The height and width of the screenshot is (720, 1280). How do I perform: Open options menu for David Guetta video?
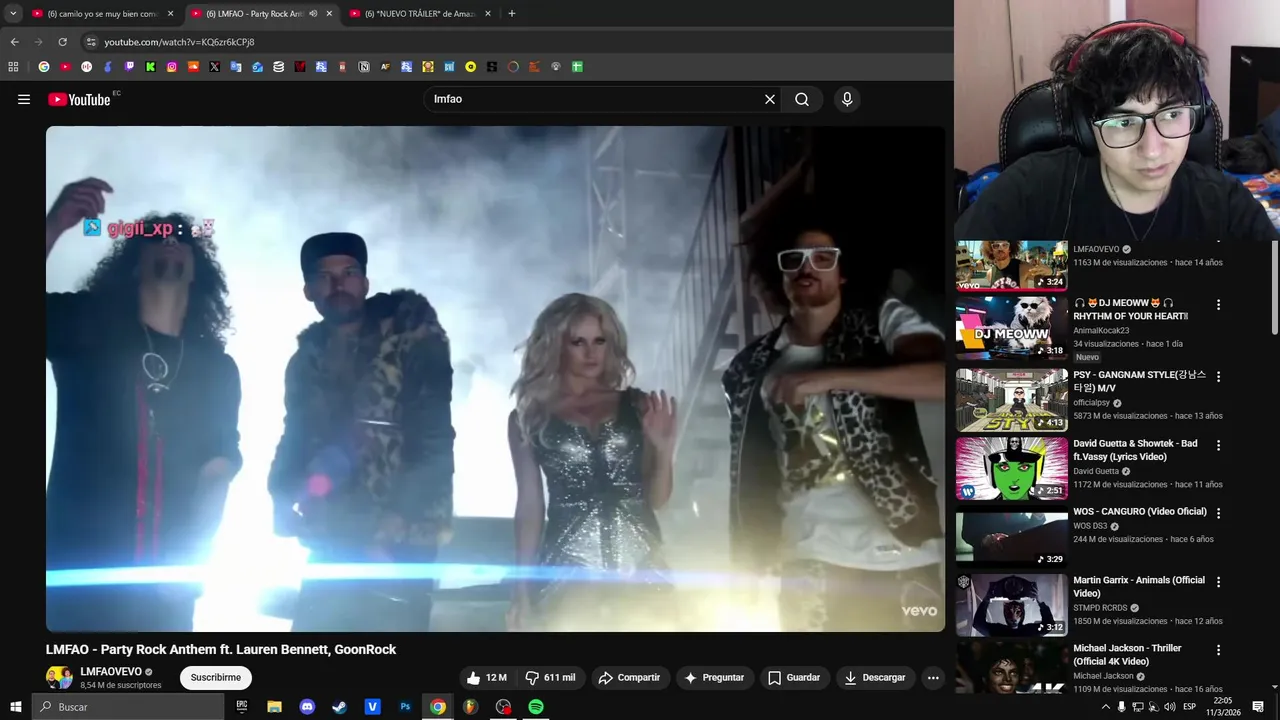pyautogui.click(x=1218, y=445)
